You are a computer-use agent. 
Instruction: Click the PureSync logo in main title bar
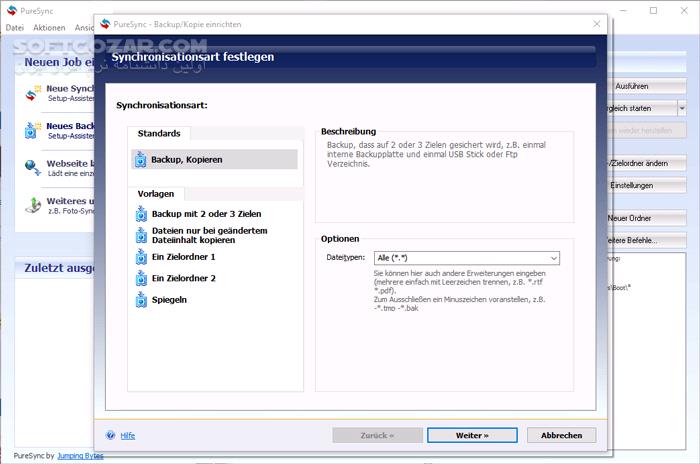click(12, 10)
